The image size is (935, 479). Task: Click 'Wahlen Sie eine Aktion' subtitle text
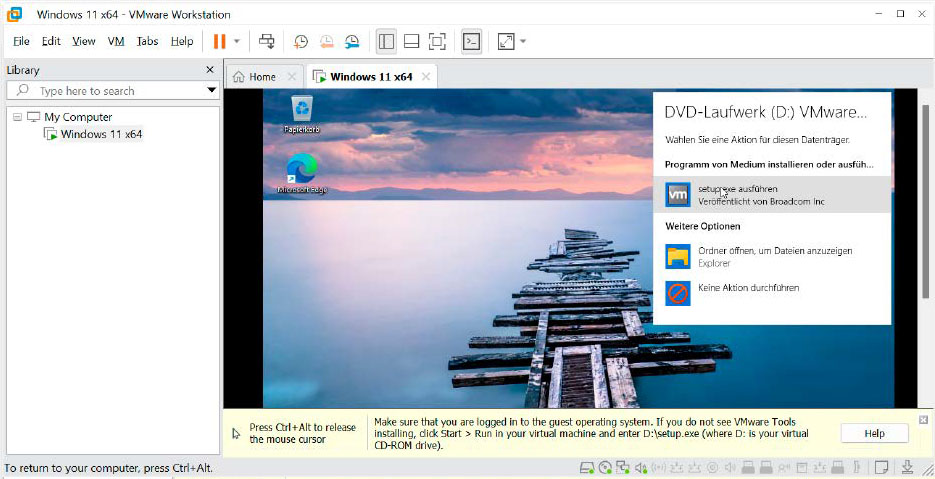[757, 140]
